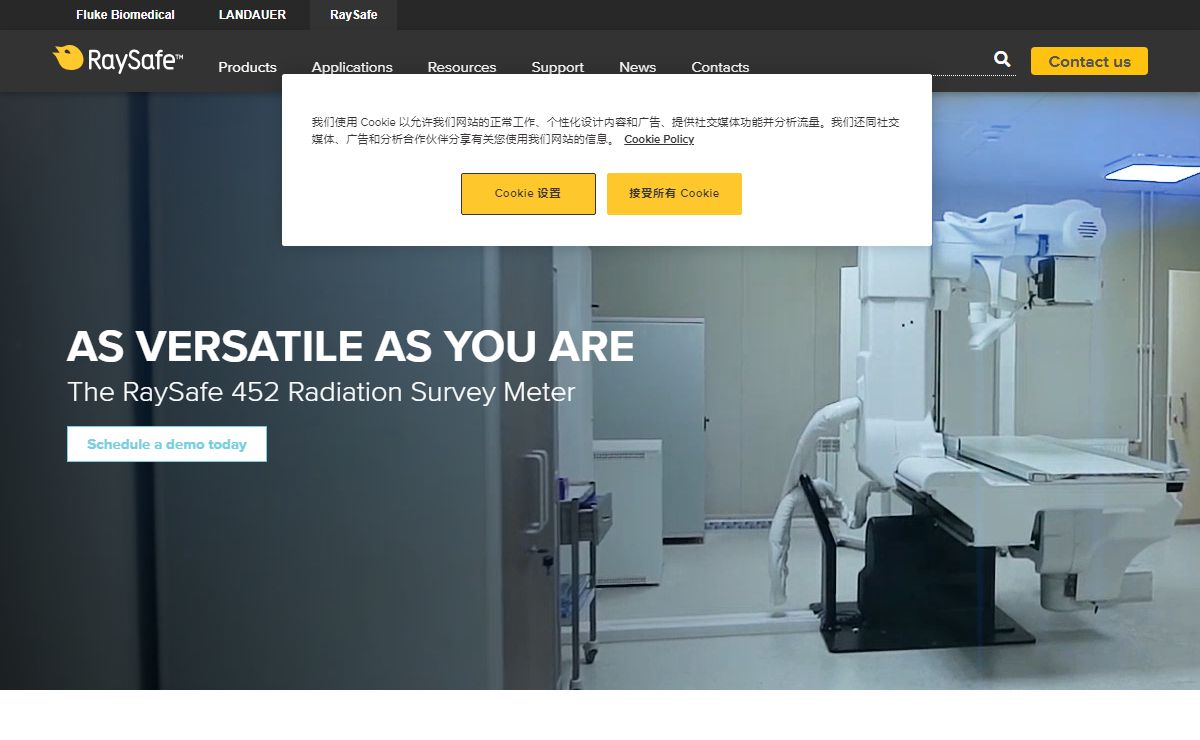Open Cookie 设置 settings button
Image resolution: width=1200 pixels, height=740 pixels.
click(x=528, y=194)
